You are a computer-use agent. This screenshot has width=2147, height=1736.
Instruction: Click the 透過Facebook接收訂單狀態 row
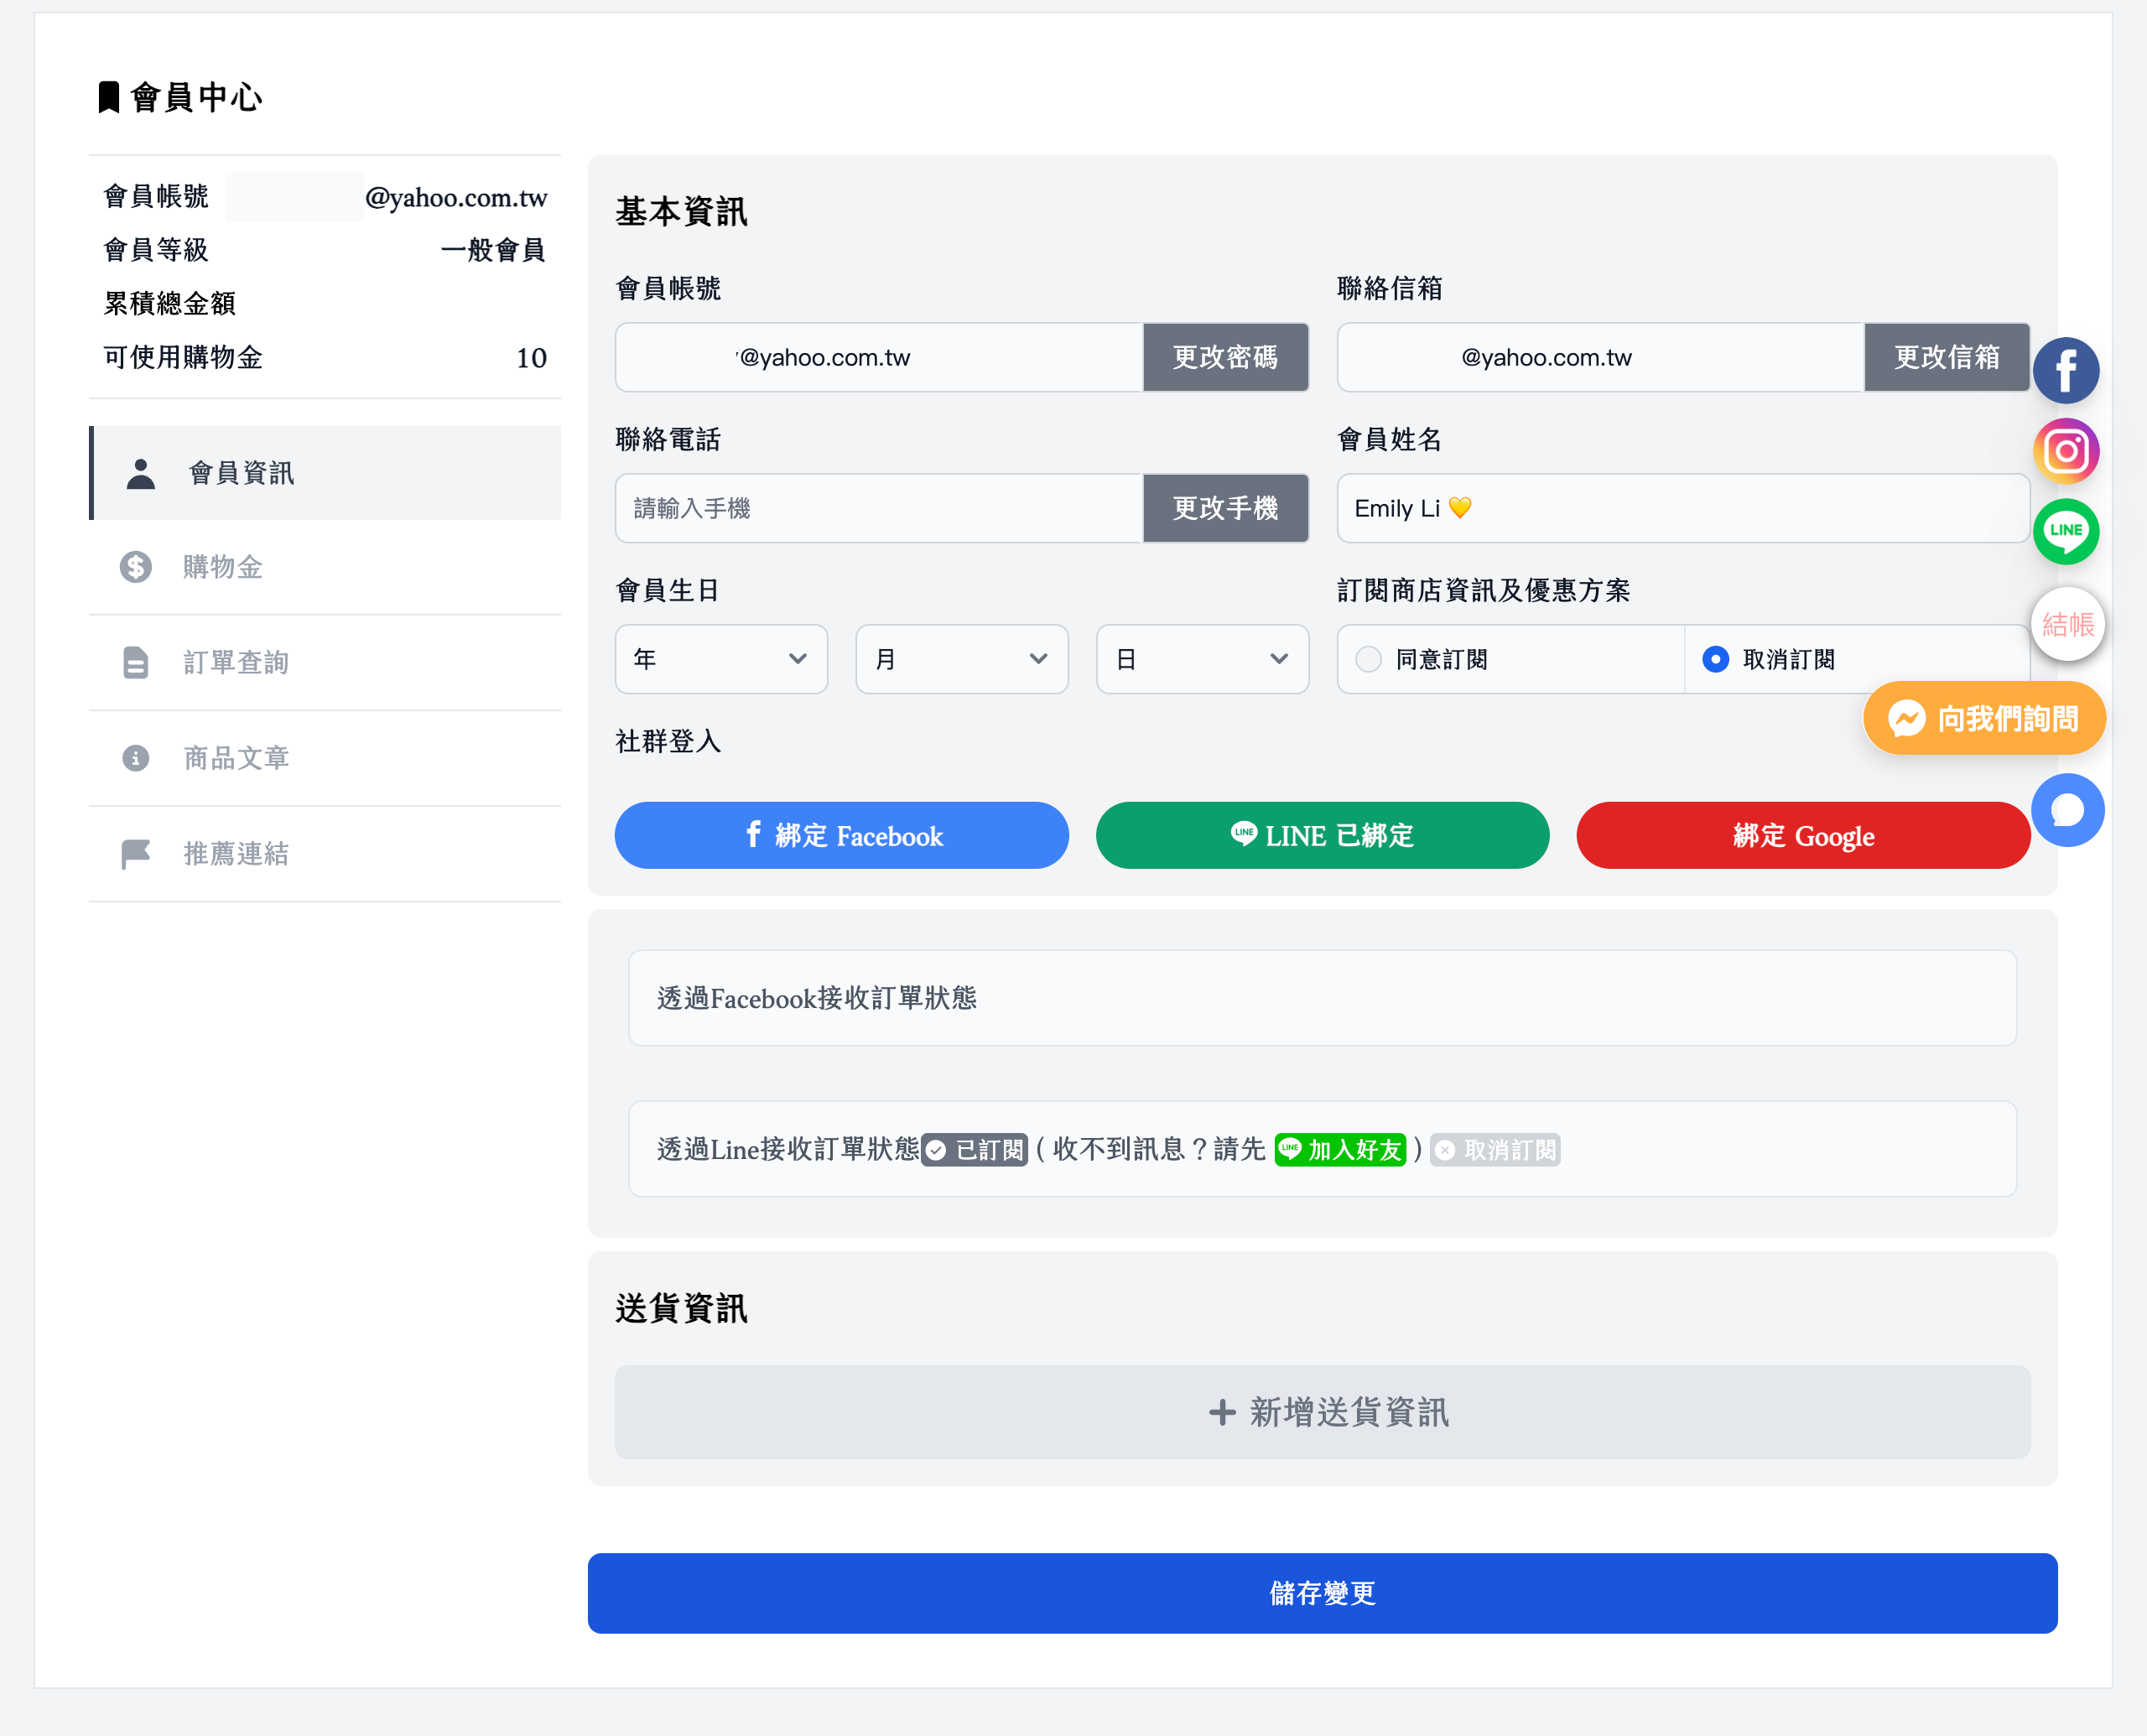click(x=1323, y=998)
